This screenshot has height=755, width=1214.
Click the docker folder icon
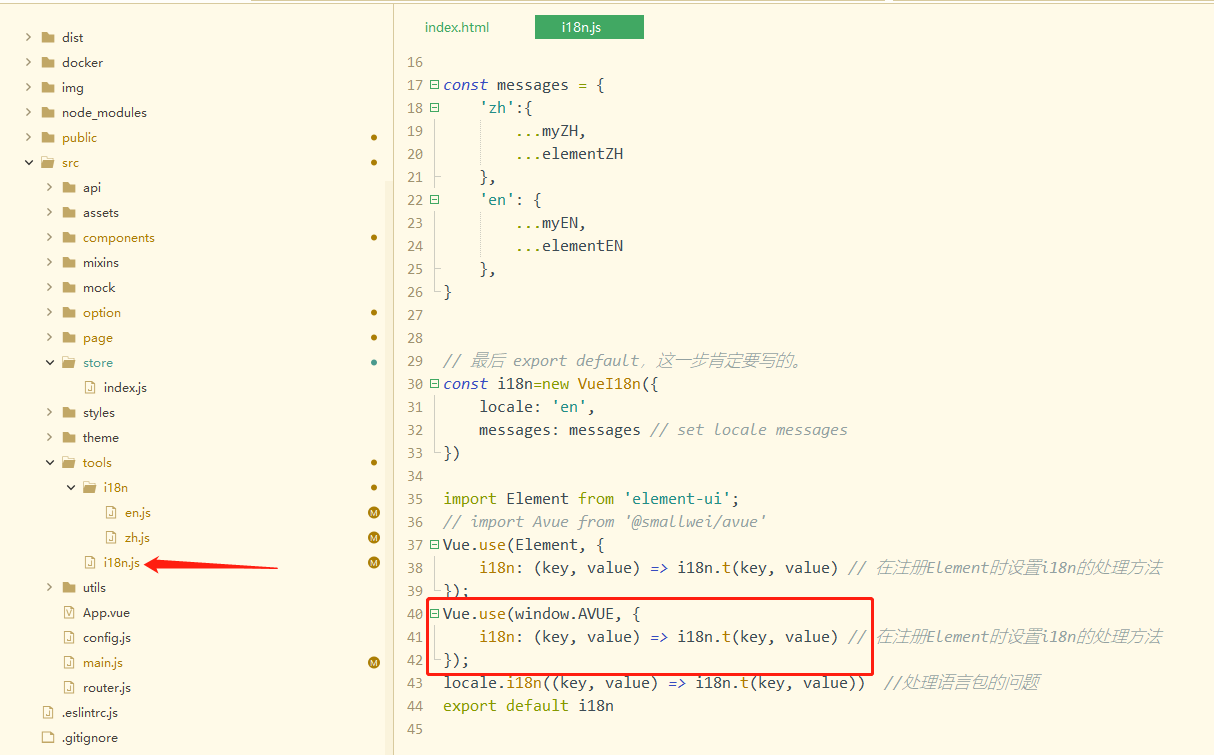pos(48,62)
